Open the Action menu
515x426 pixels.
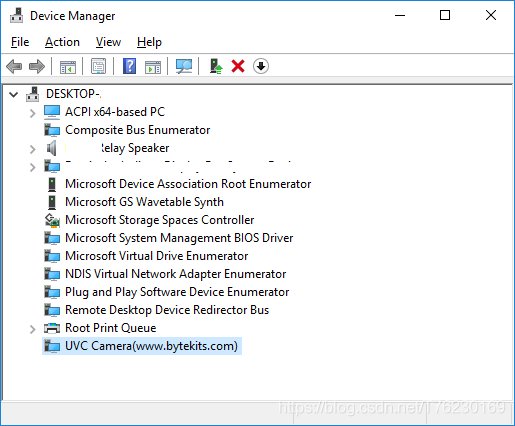[62, 42]
